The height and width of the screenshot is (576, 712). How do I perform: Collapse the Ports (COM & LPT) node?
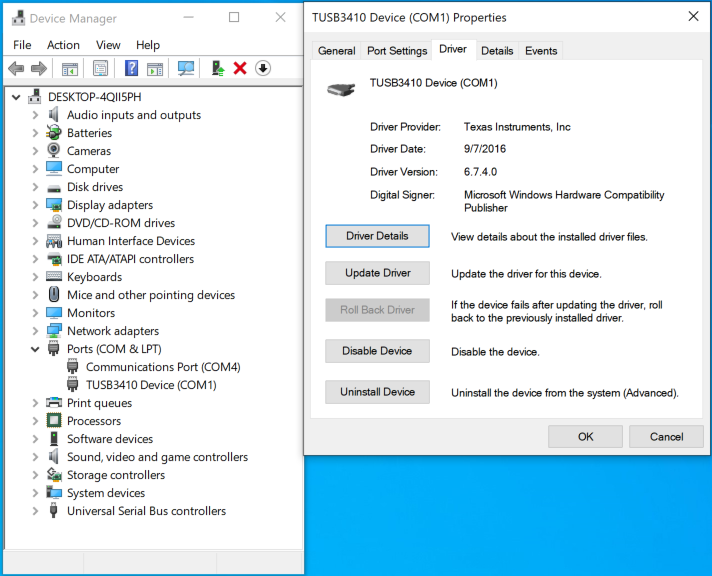tap(35, 349)
